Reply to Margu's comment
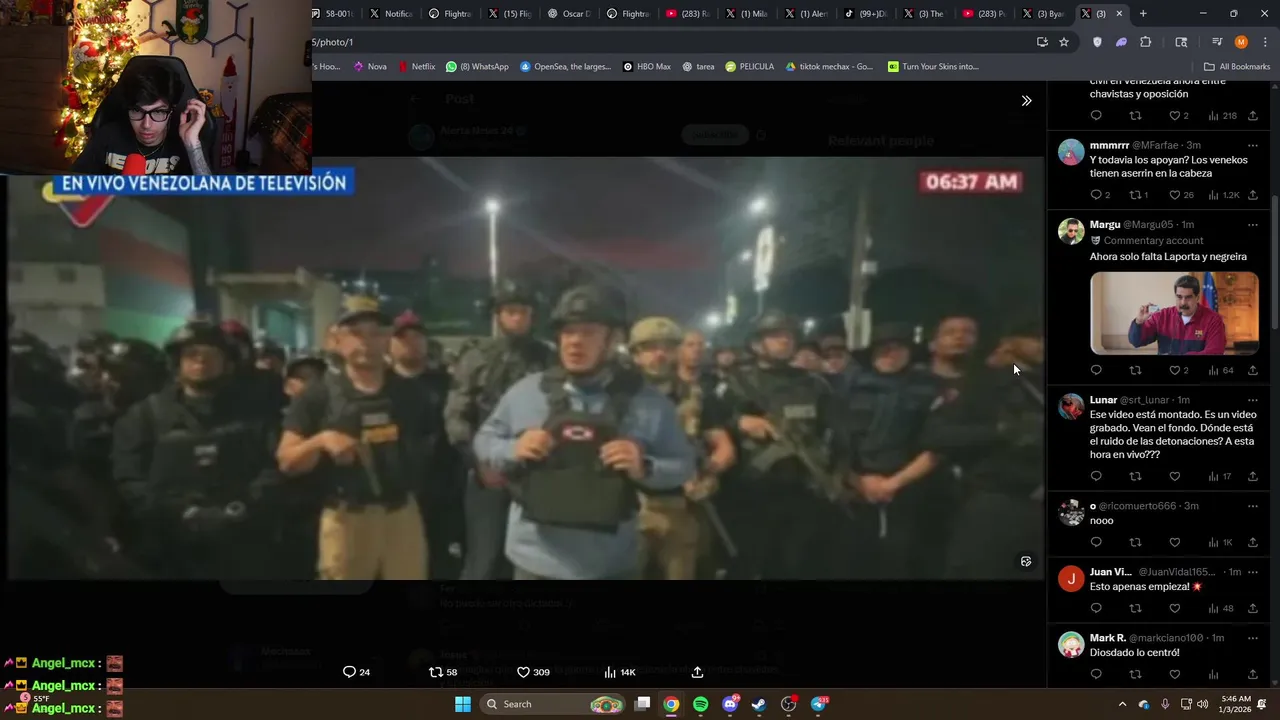This screenshot has height=720, width=1280. 1096,370
